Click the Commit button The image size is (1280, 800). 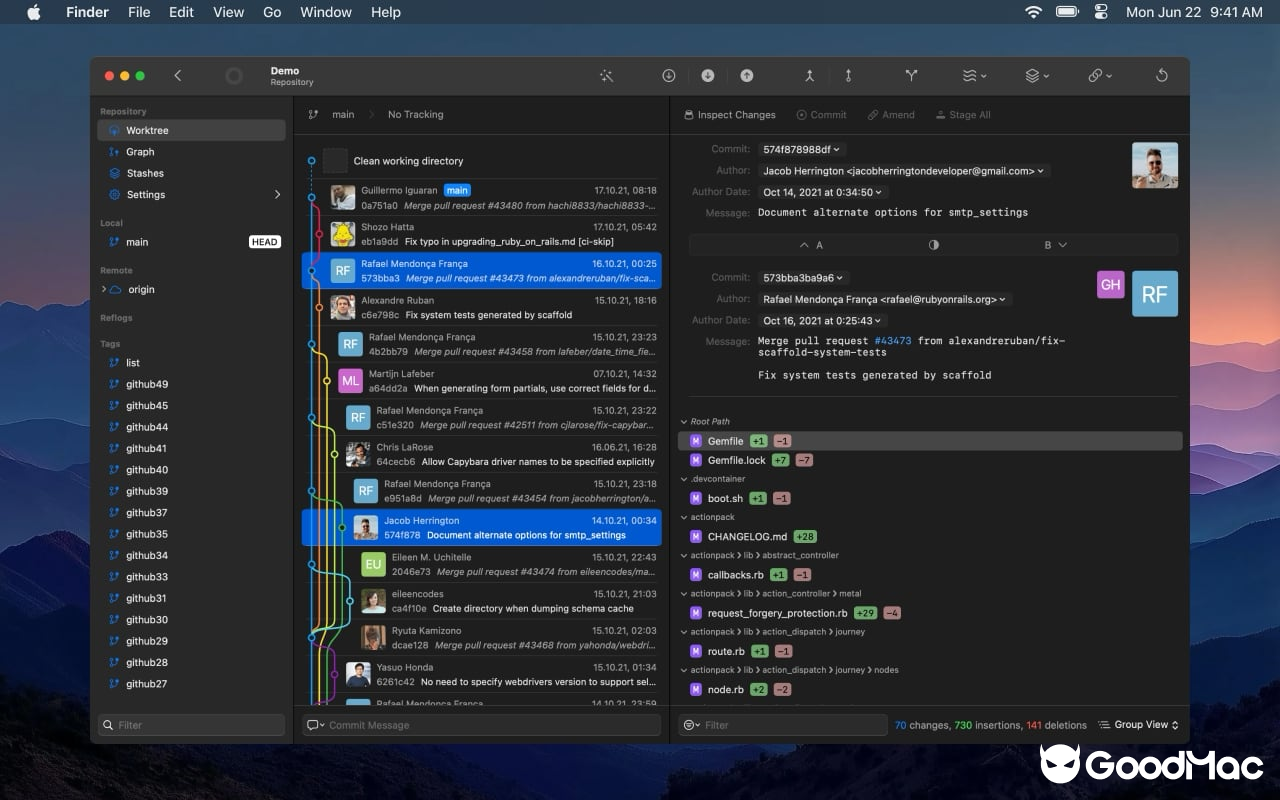[821, 115]
